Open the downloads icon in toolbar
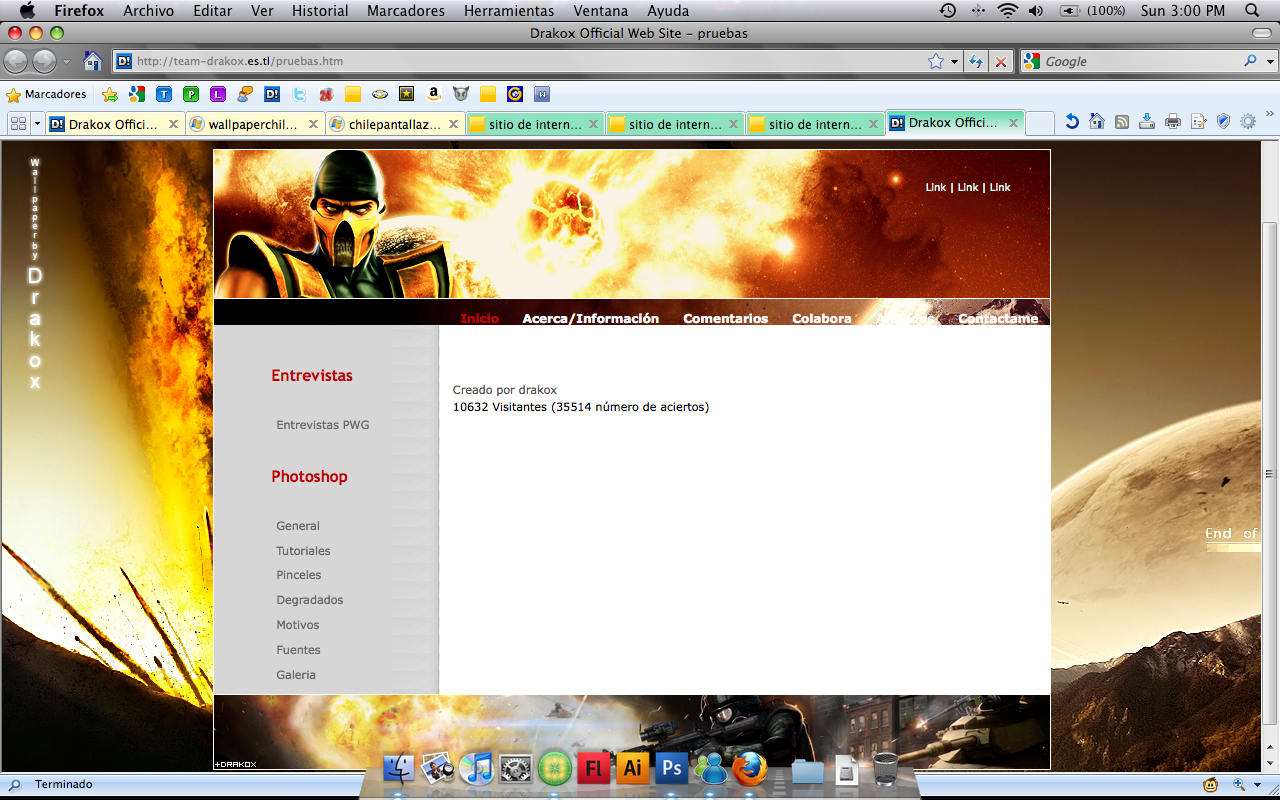The image size is (1280, 800). tap(1147, 122)
